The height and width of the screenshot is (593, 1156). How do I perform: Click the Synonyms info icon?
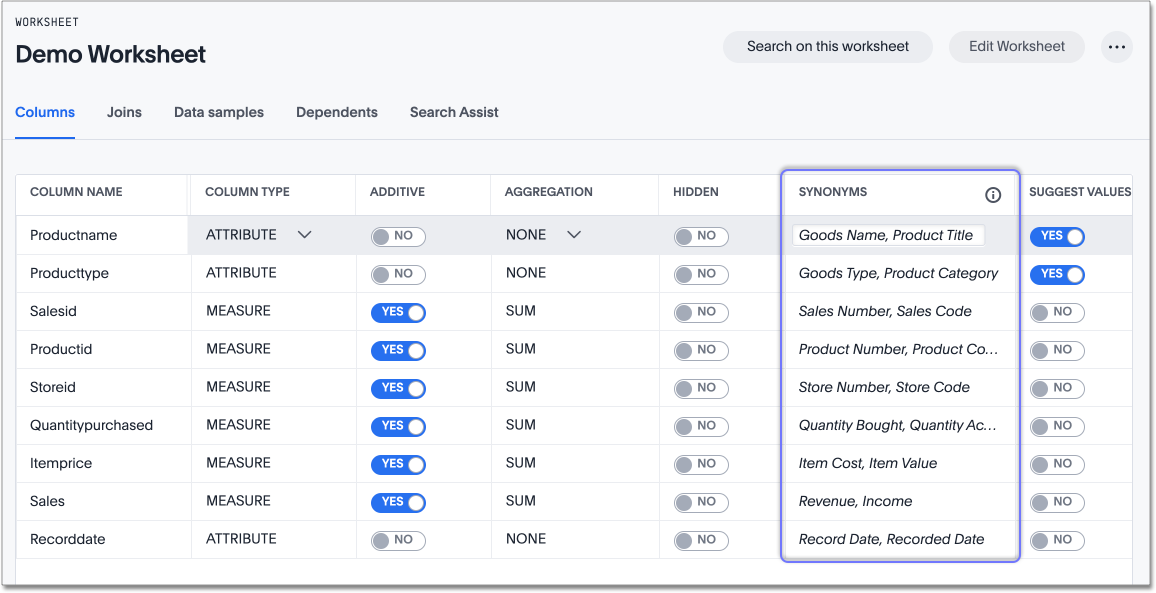(992, 195)
